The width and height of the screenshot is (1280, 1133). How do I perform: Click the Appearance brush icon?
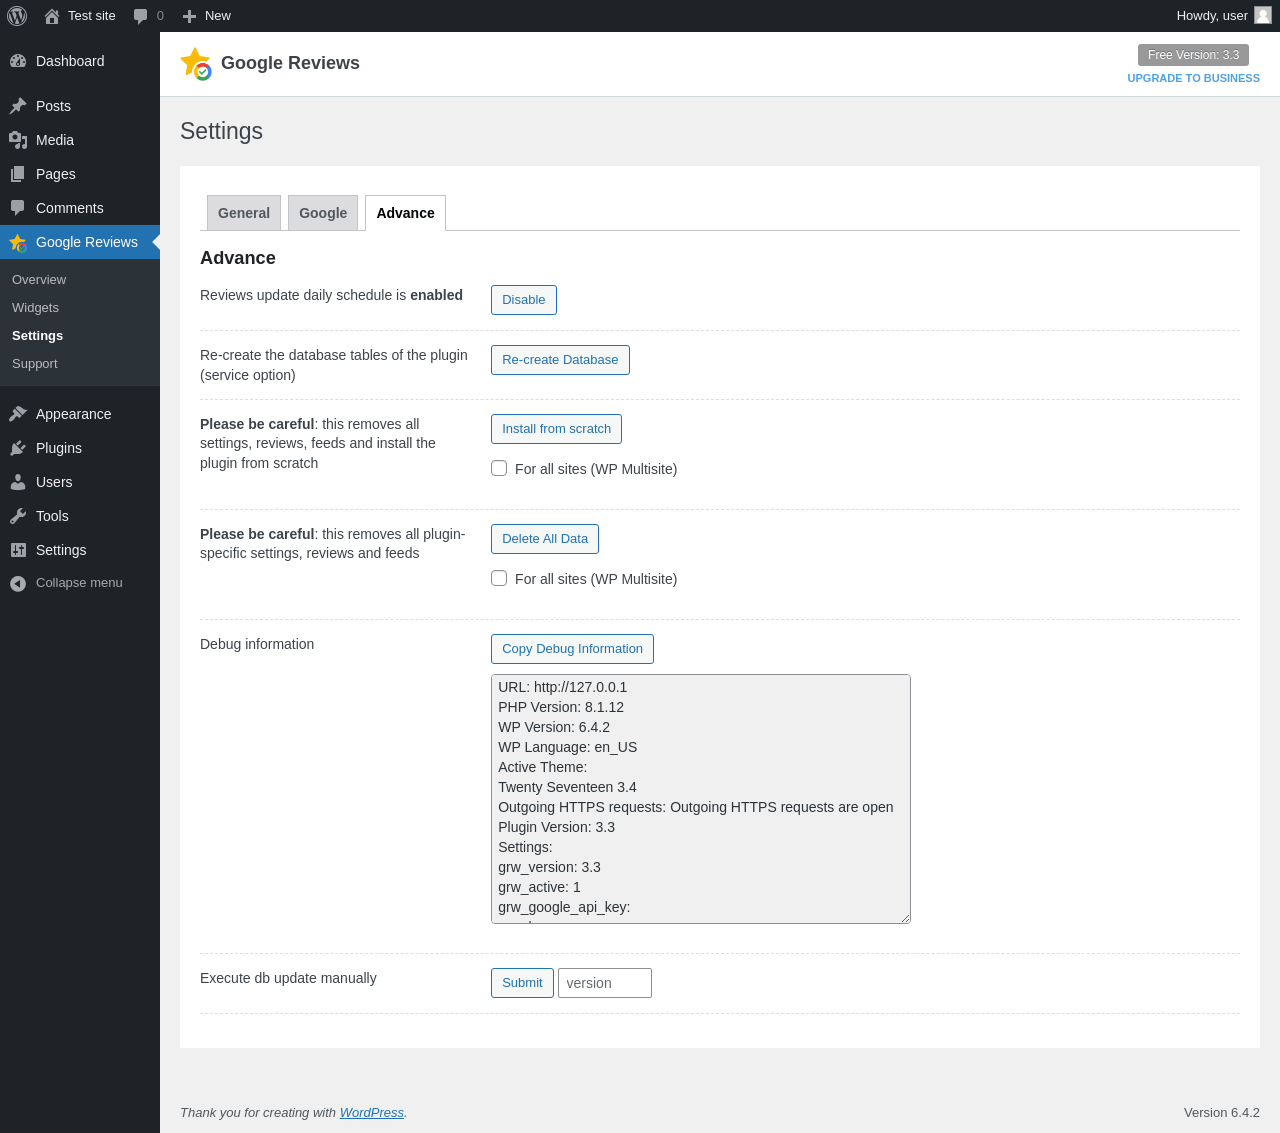[18, 414]
